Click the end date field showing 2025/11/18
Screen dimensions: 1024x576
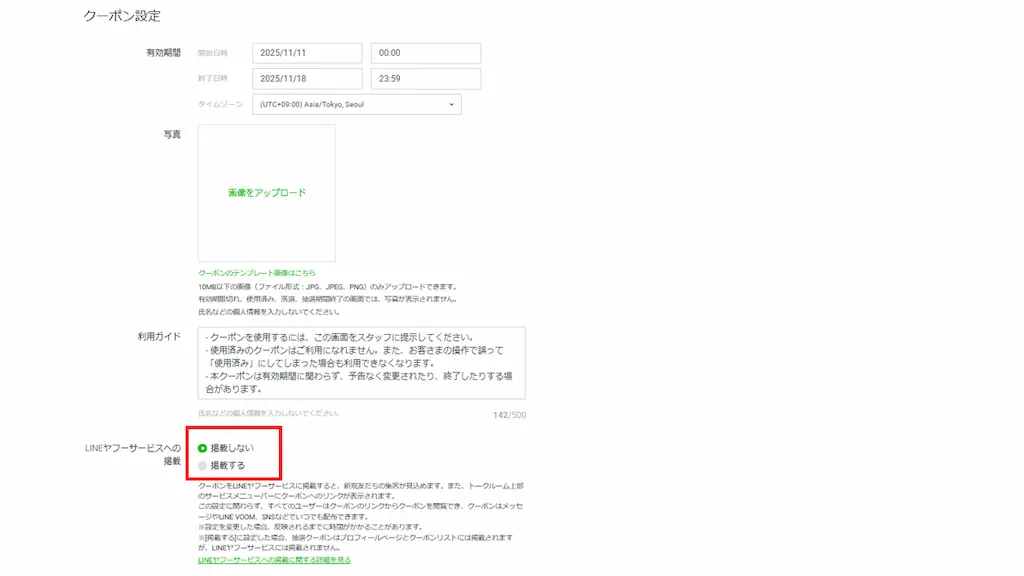pos(305,78)
